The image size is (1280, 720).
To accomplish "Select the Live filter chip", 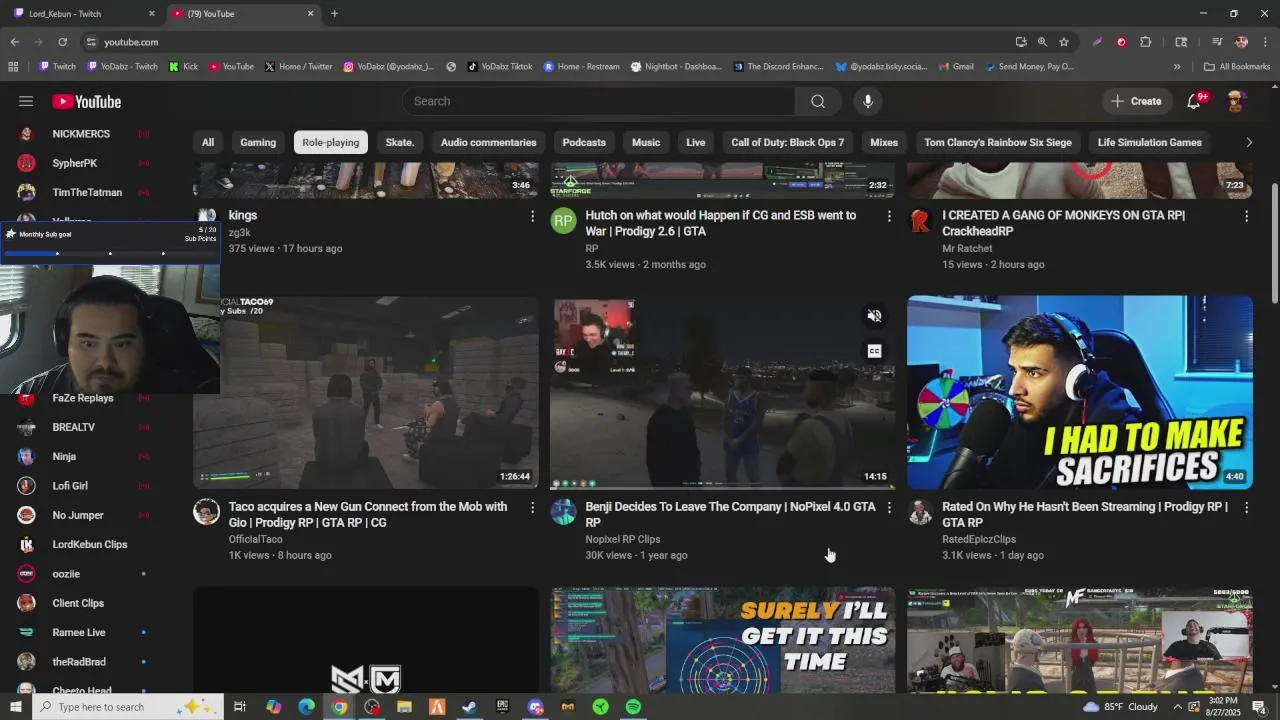I will click(696, 142).
